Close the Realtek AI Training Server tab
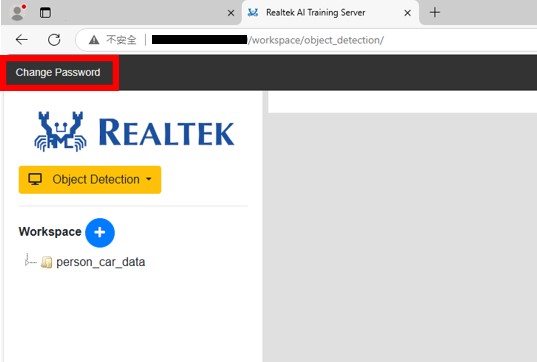 408,13
